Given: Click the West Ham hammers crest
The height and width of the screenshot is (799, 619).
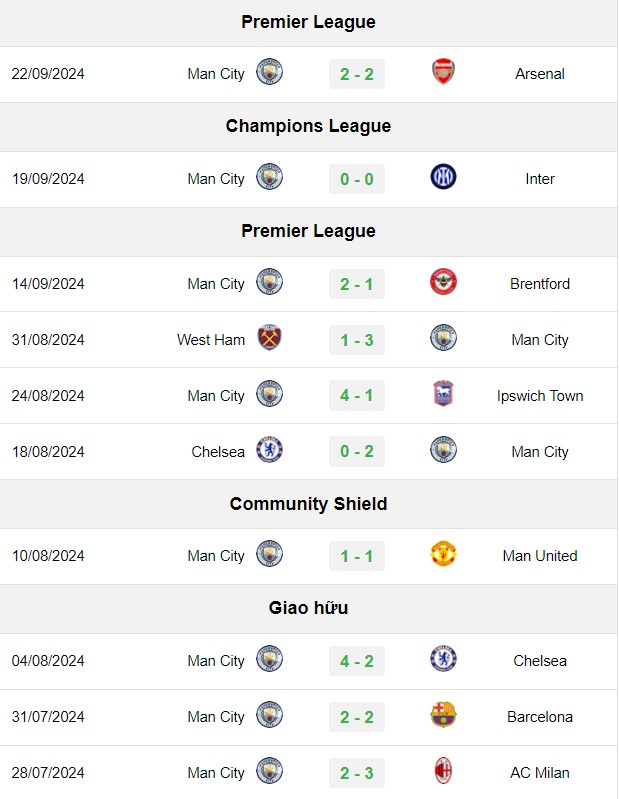Looking at the screenshot, I should pyautogui.click(x=270, y=337).
